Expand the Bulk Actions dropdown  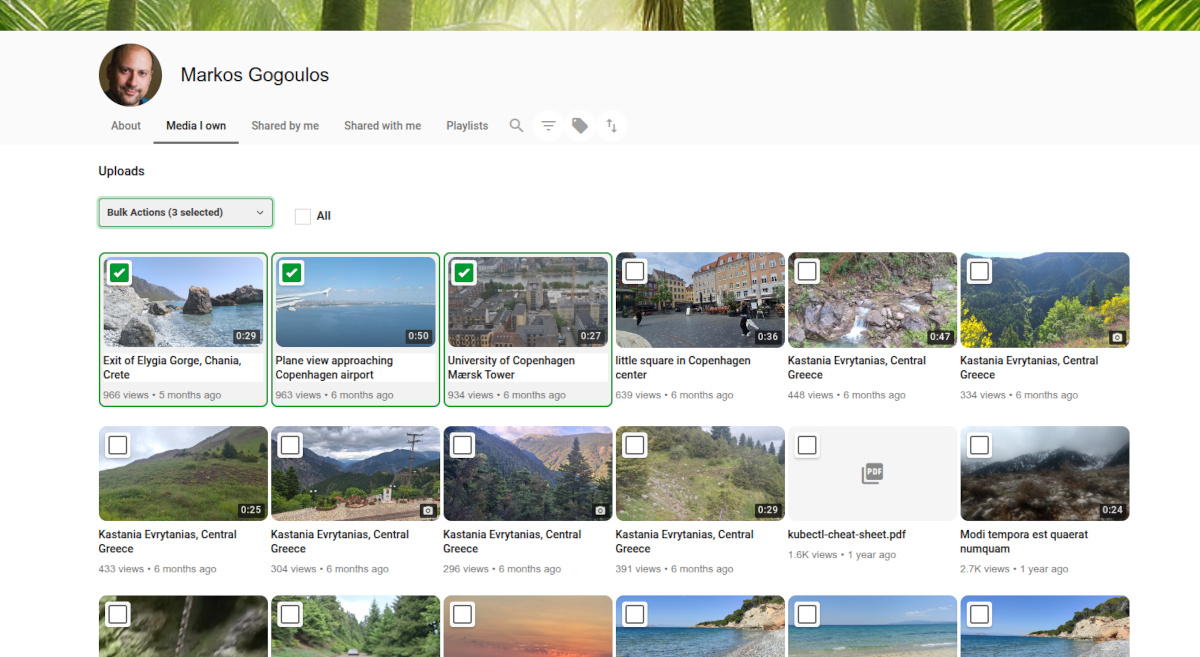[186, 212]
